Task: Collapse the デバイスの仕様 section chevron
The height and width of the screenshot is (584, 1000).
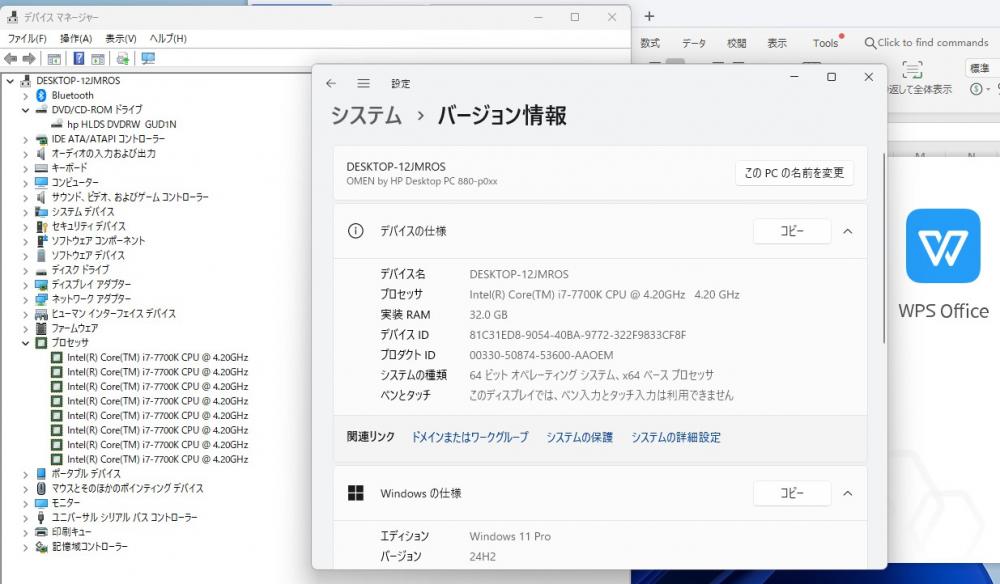Action: pos(848,231)
